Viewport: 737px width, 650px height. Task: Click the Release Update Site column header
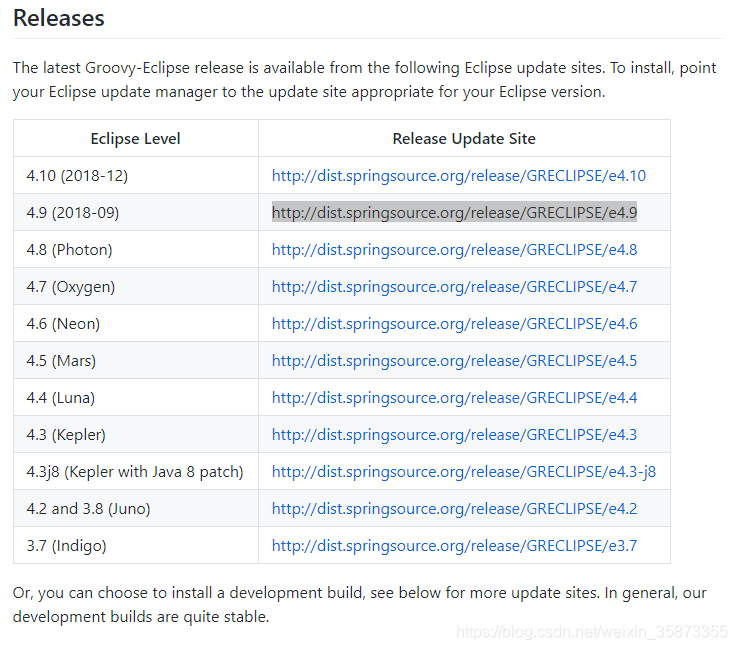point(464,139)
